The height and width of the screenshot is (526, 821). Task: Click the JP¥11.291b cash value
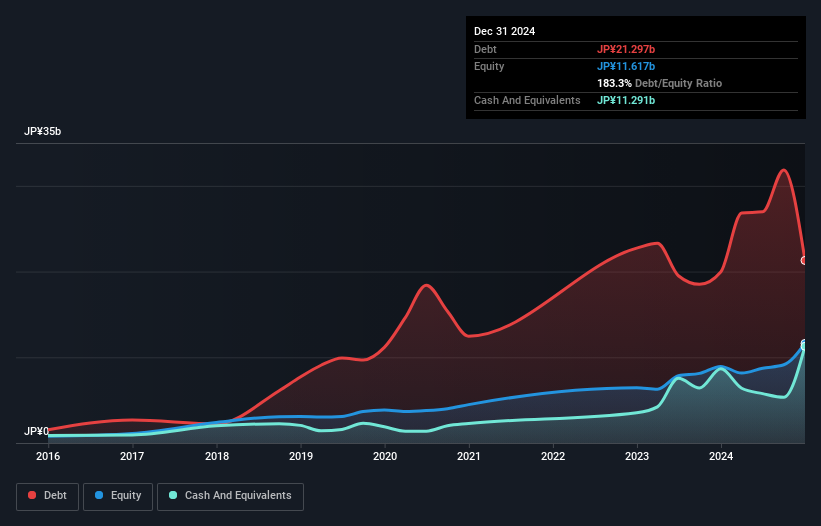coord(626,100)
